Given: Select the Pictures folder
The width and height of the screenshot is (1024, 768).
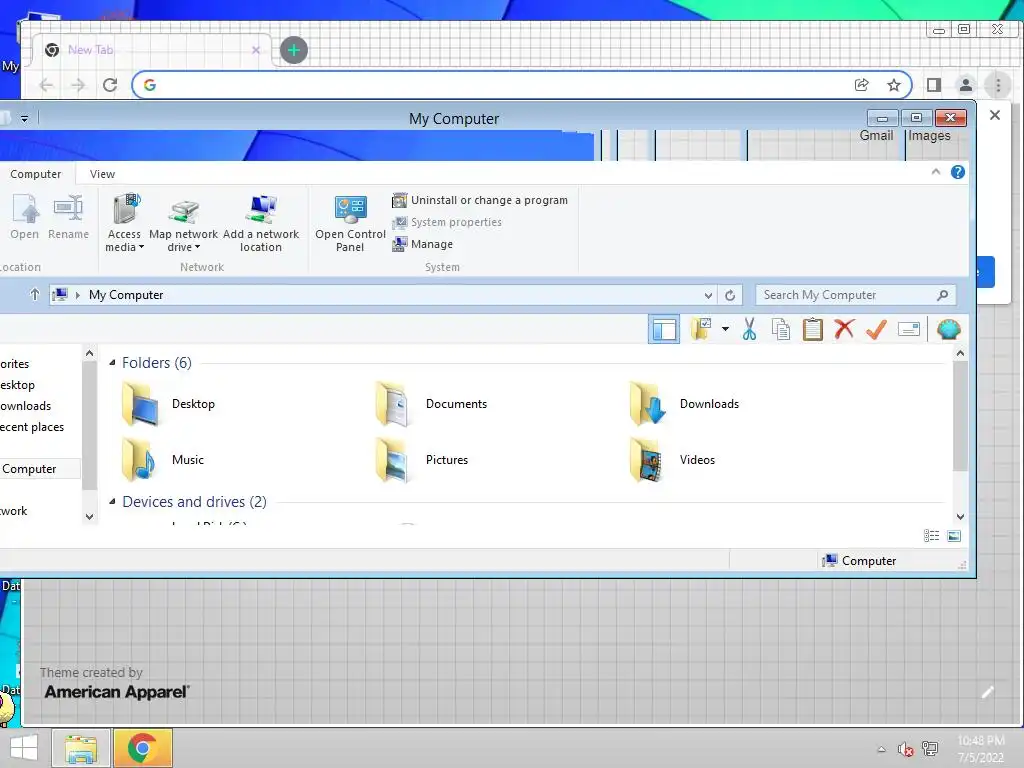Looking at the screenshot, I should click(422, 460).
